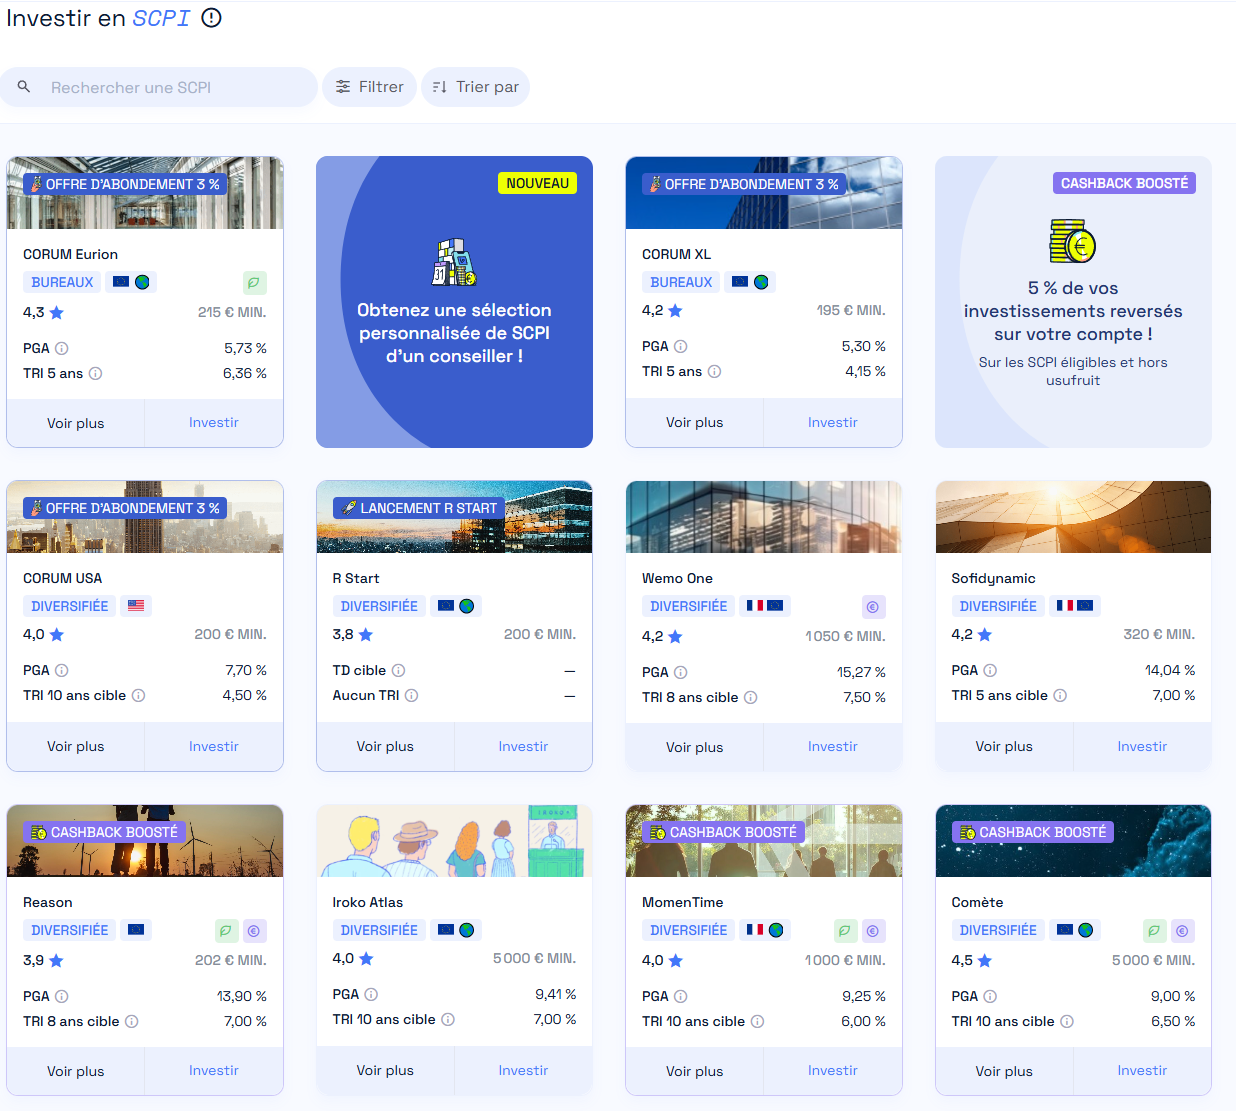
Task: Click green leaf label icon on CORUM Eurion
Action: coord(254,283)
